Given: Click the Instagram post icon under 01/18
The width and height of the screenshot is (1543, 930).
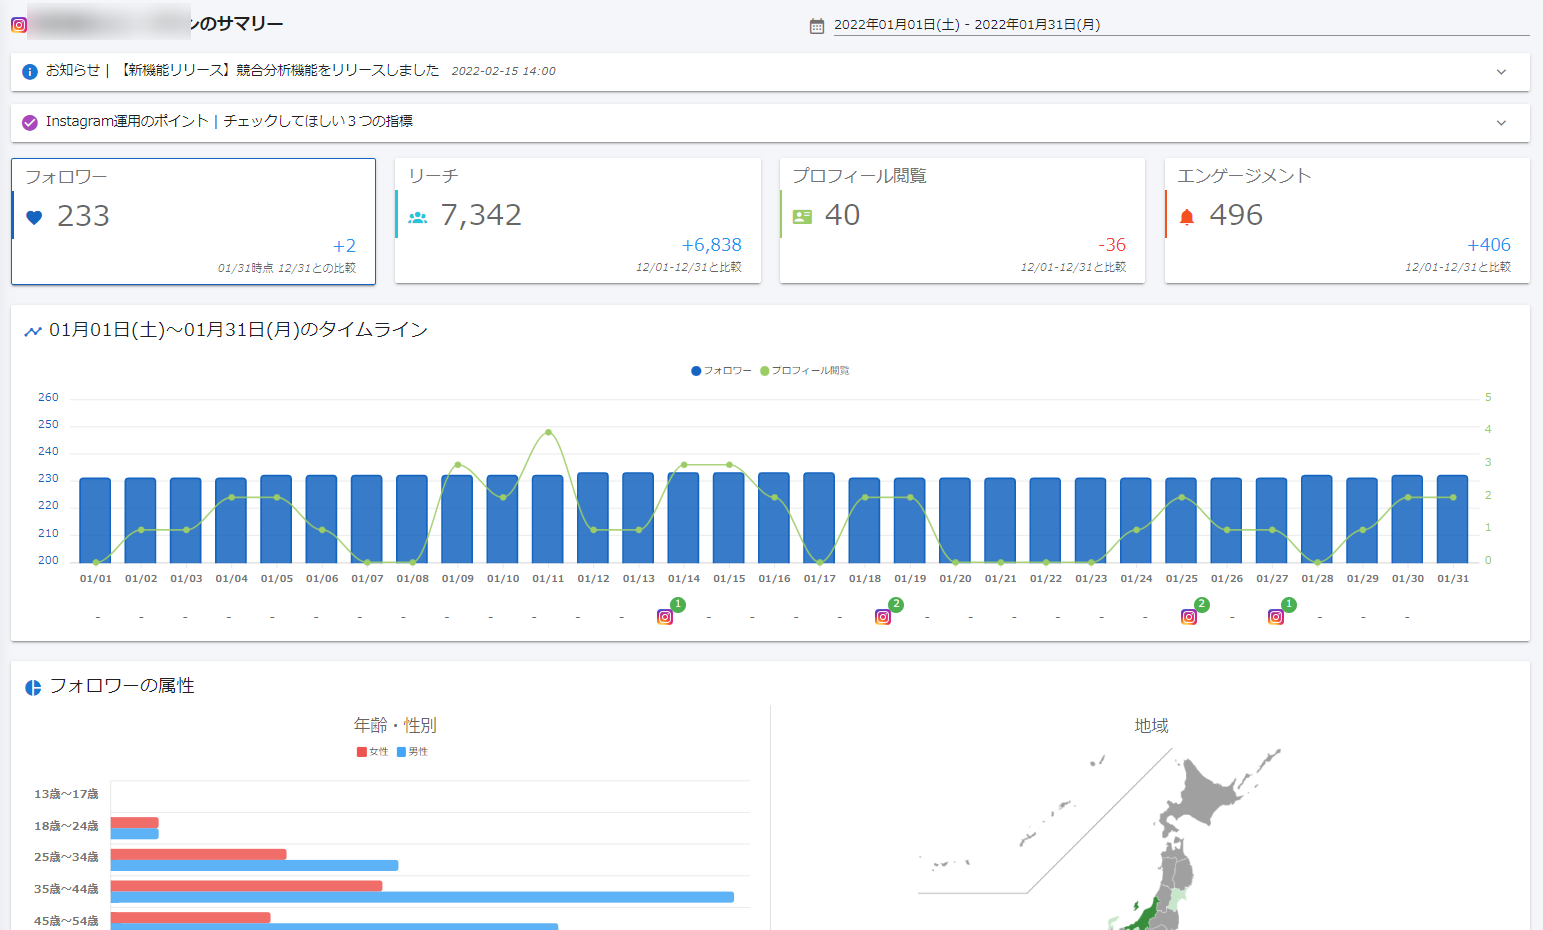Looking at the screenshot, I should pos(883,617).
